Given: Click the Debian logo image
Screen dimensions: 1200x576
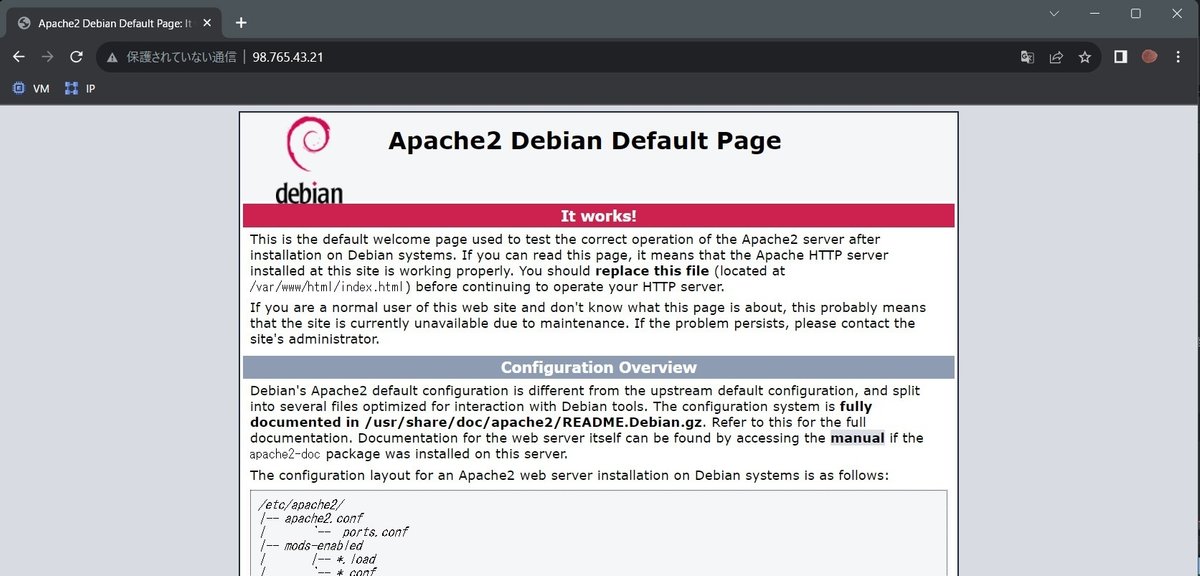Looking at the screenshot, I should [309, 160].
